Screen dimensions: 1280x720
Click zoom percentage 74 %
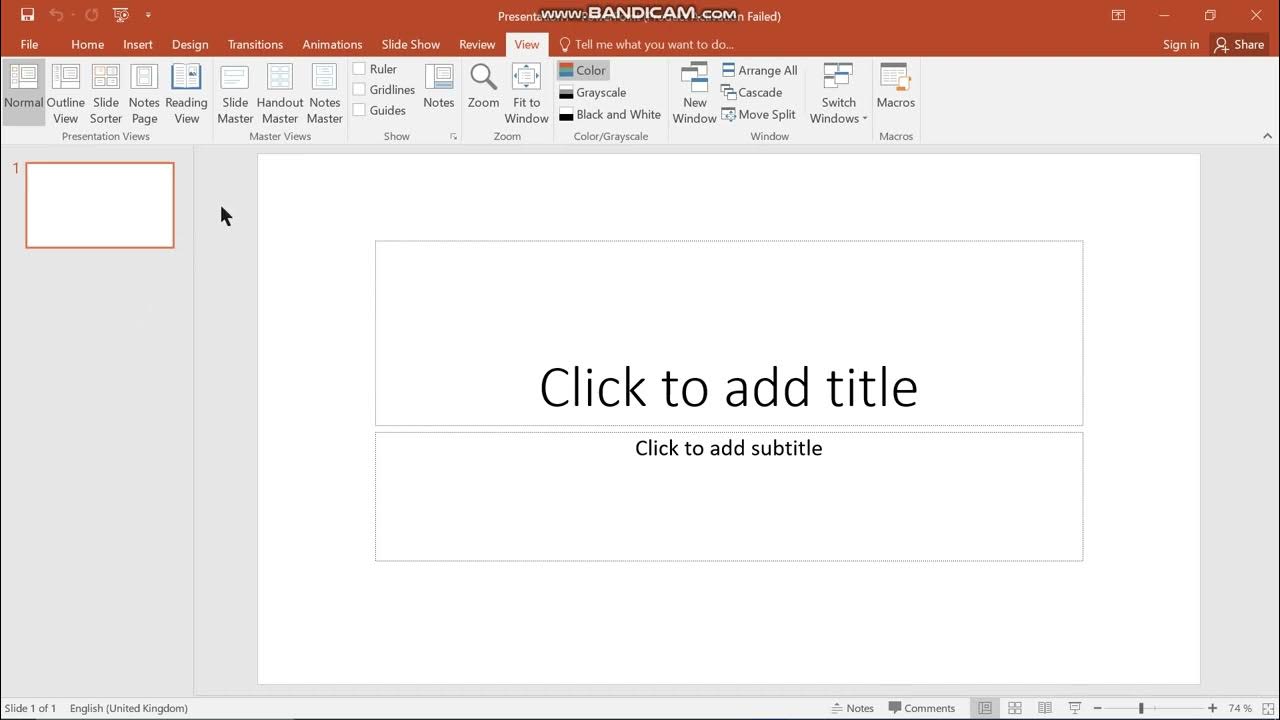[1240, 708]
